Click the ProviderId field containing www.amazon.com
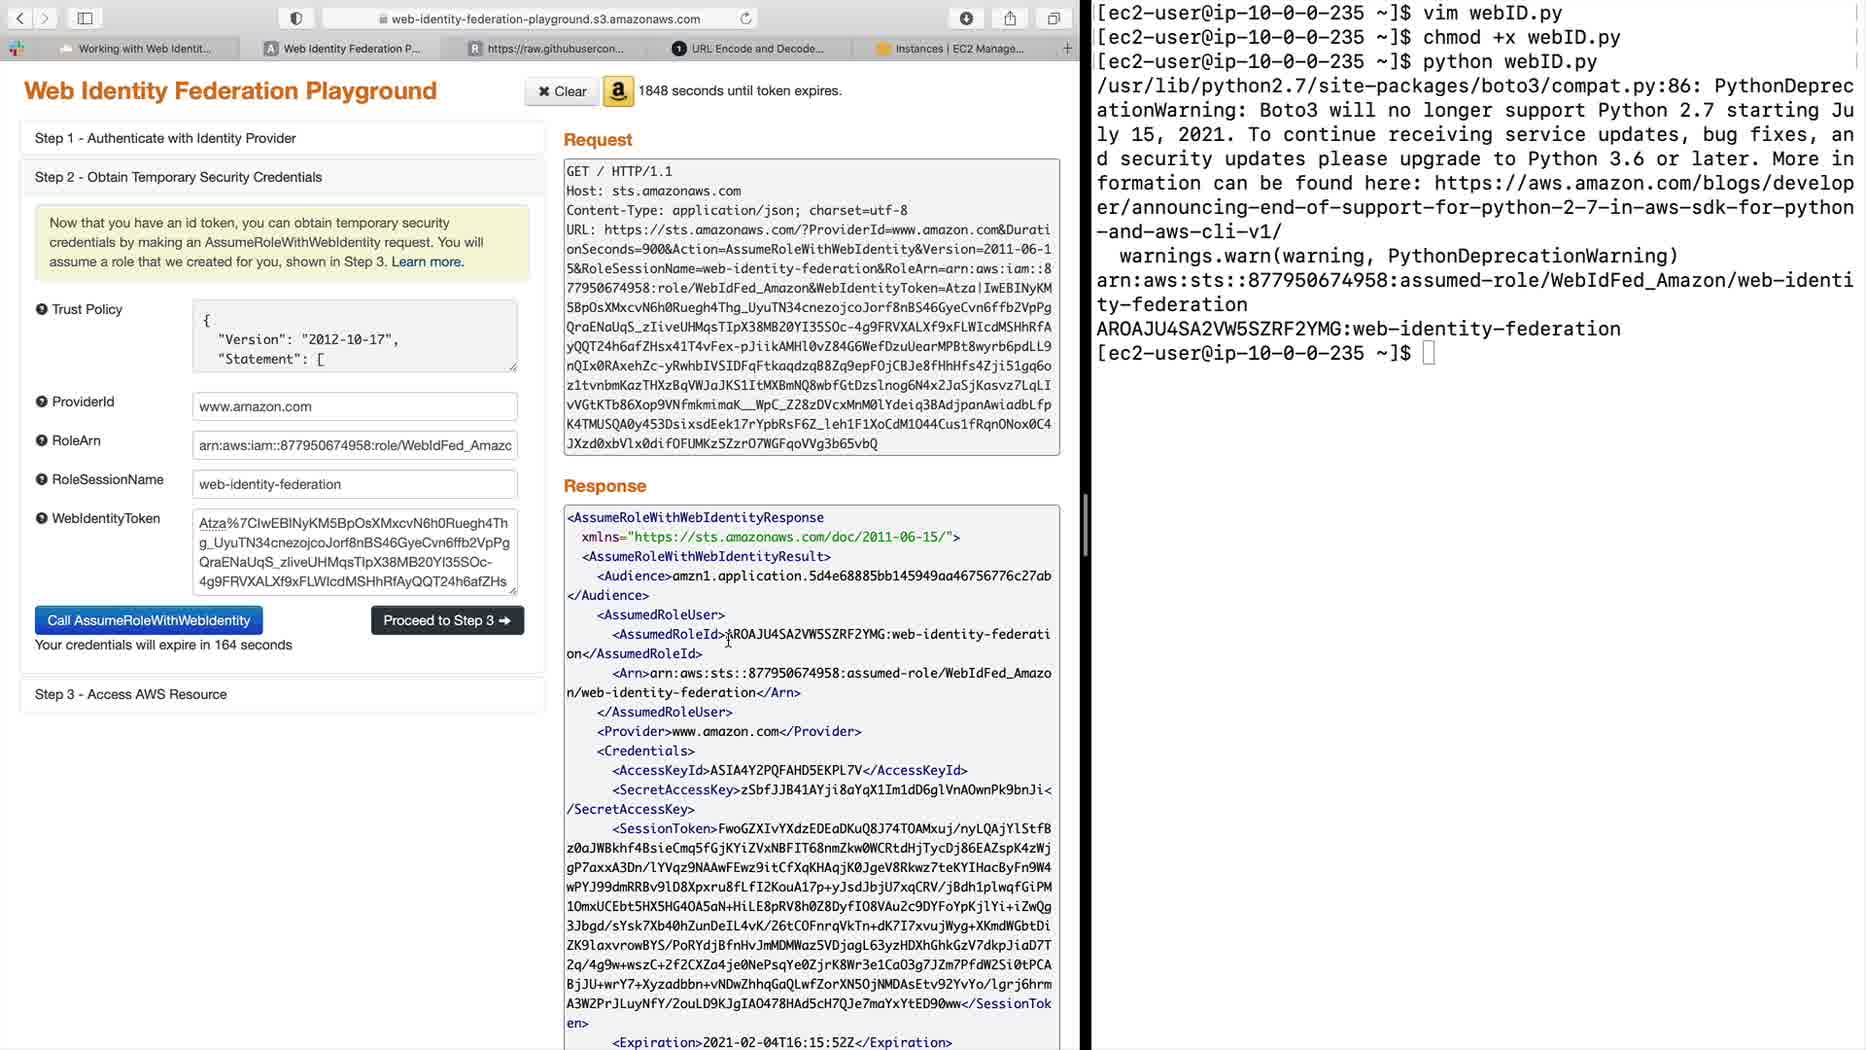The height and width of the screenshot is (1050, 1866). pos(355,406)
